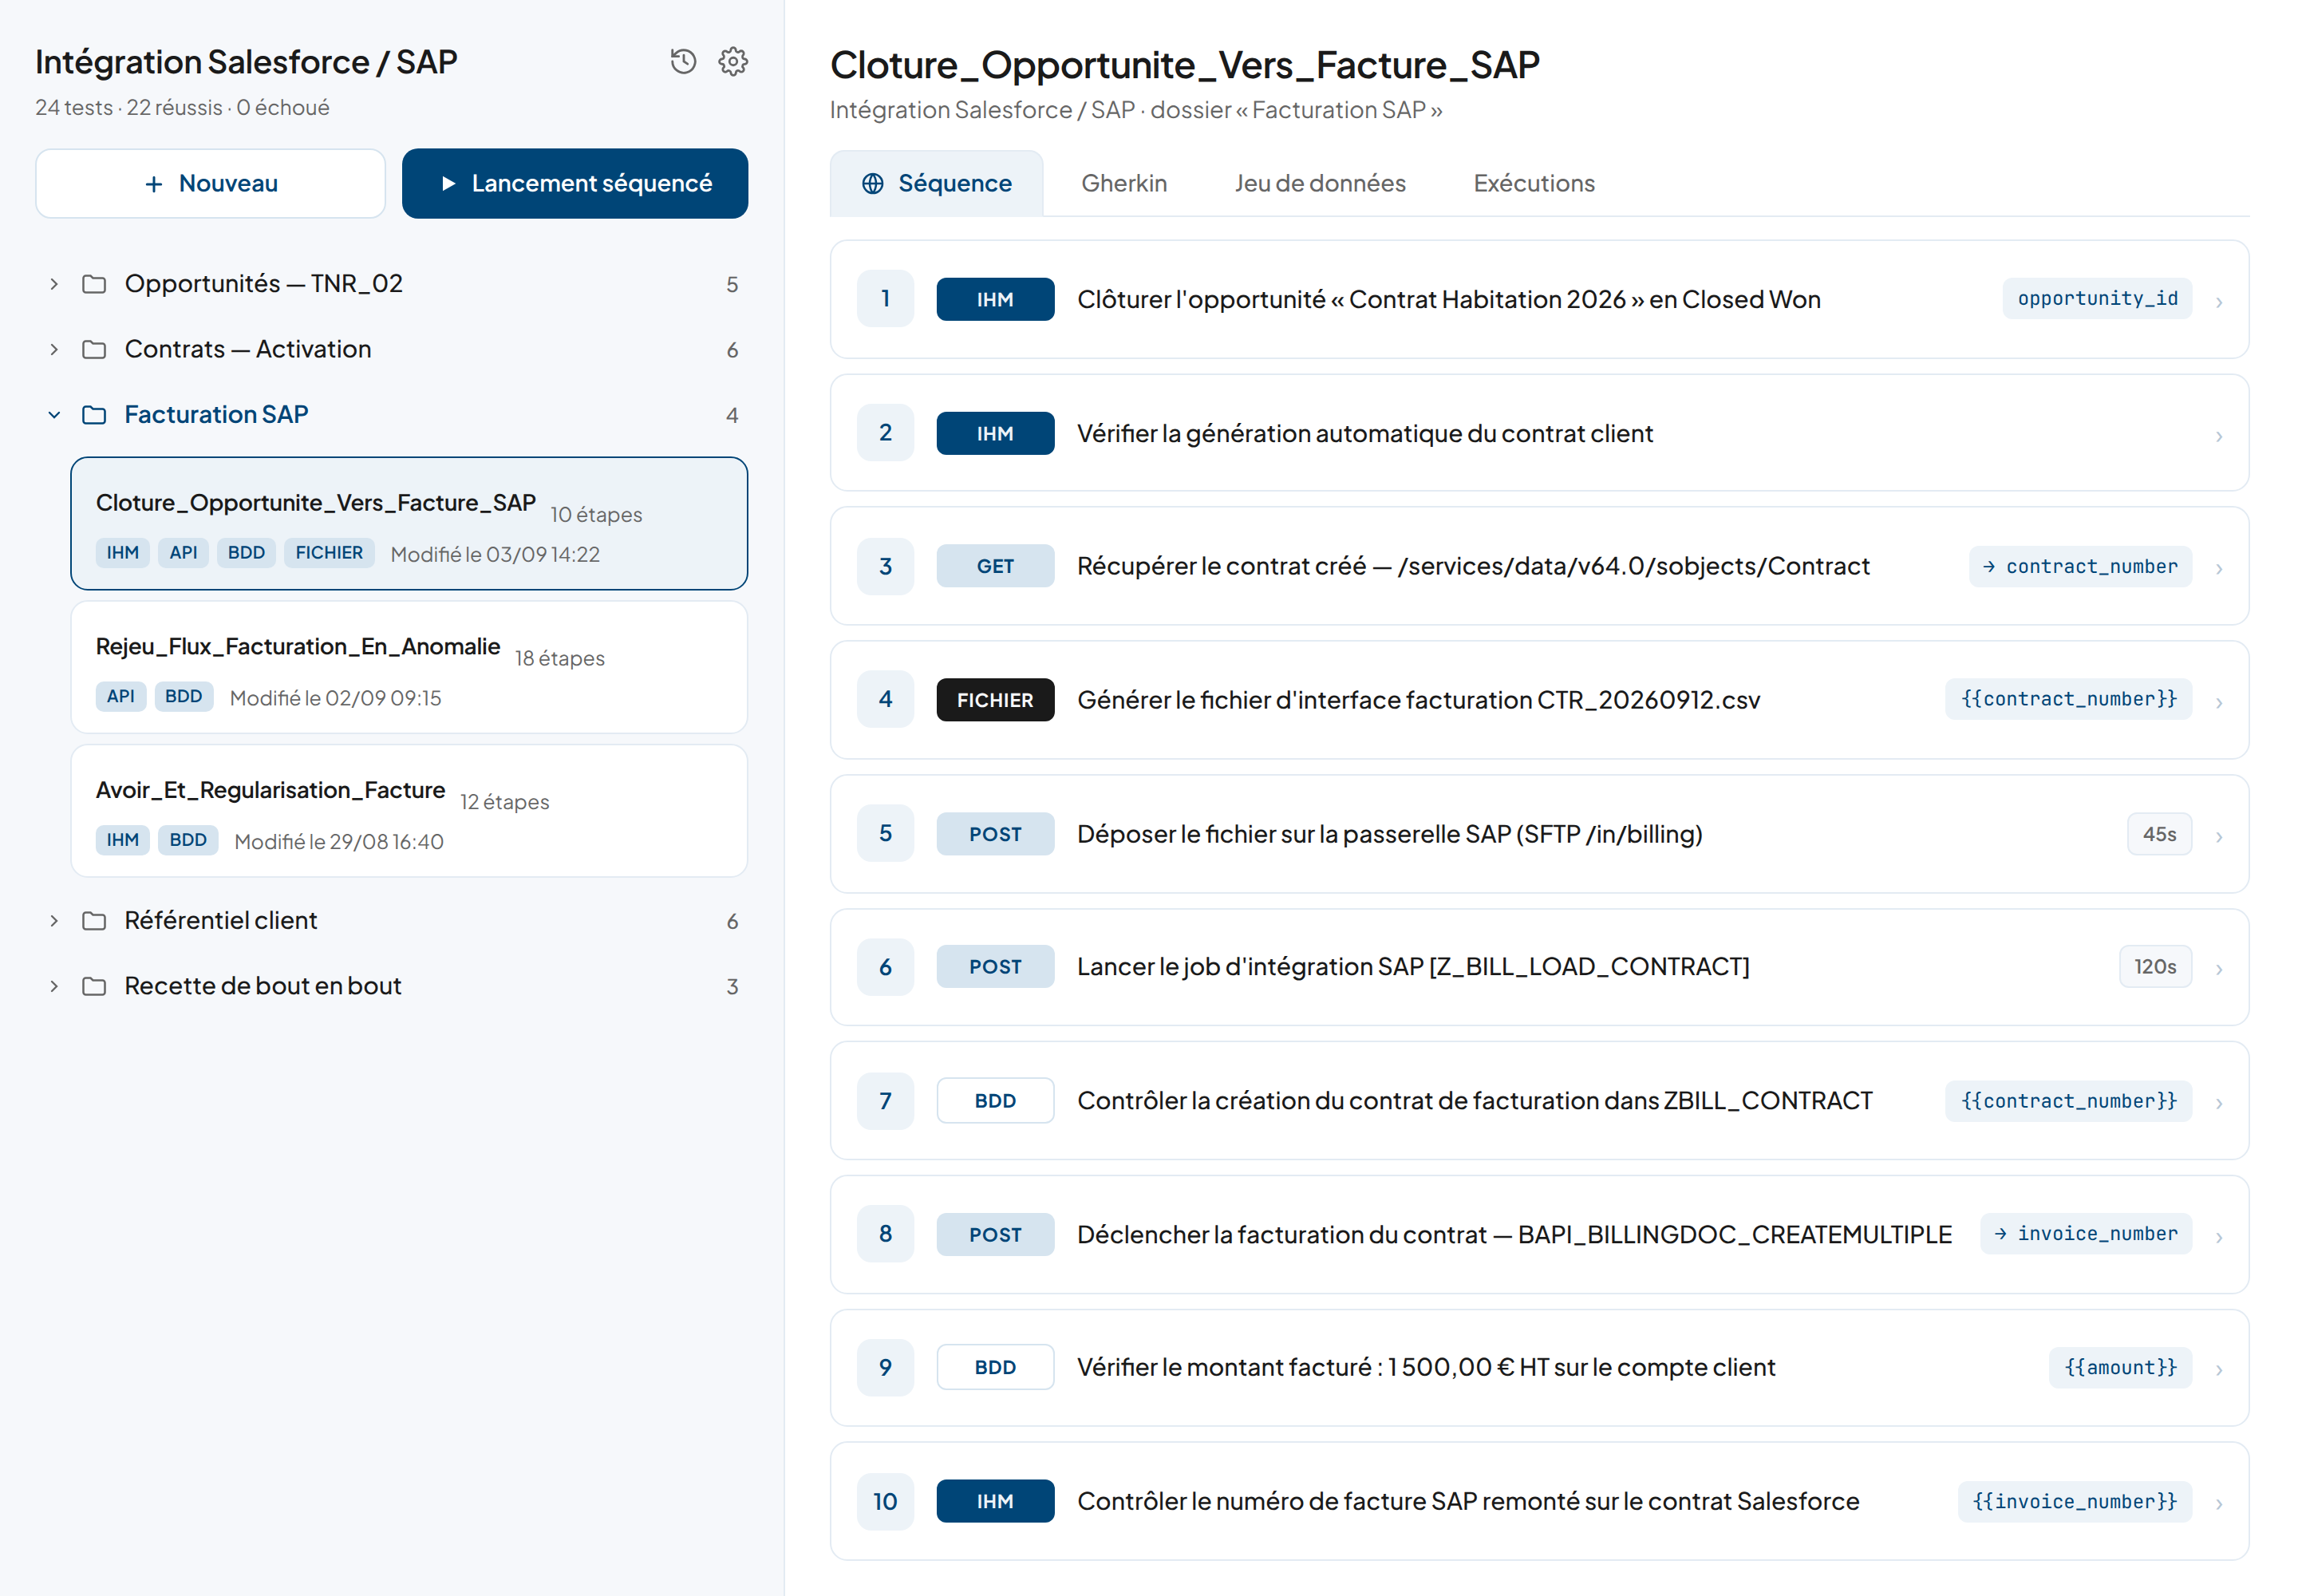2298x1596 pixels.
Task: Click the folder icon beside Recette de bout en bout
Action: (94, 986)
